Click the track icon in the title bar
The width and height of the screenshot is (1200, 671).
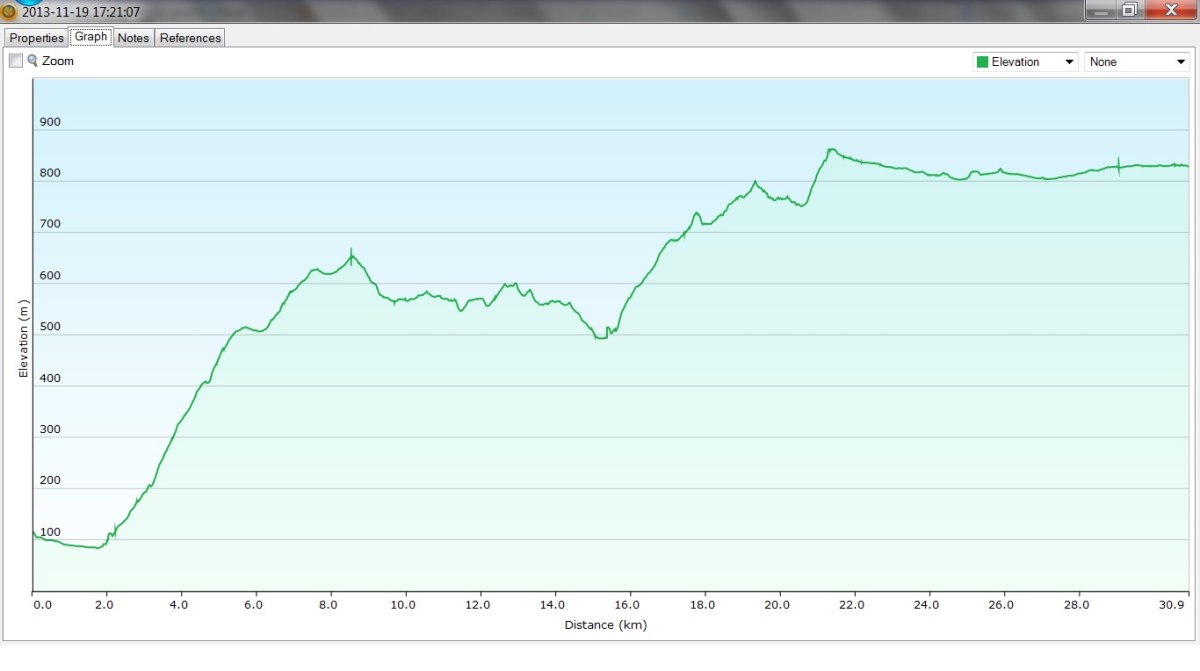pos(9,12)
